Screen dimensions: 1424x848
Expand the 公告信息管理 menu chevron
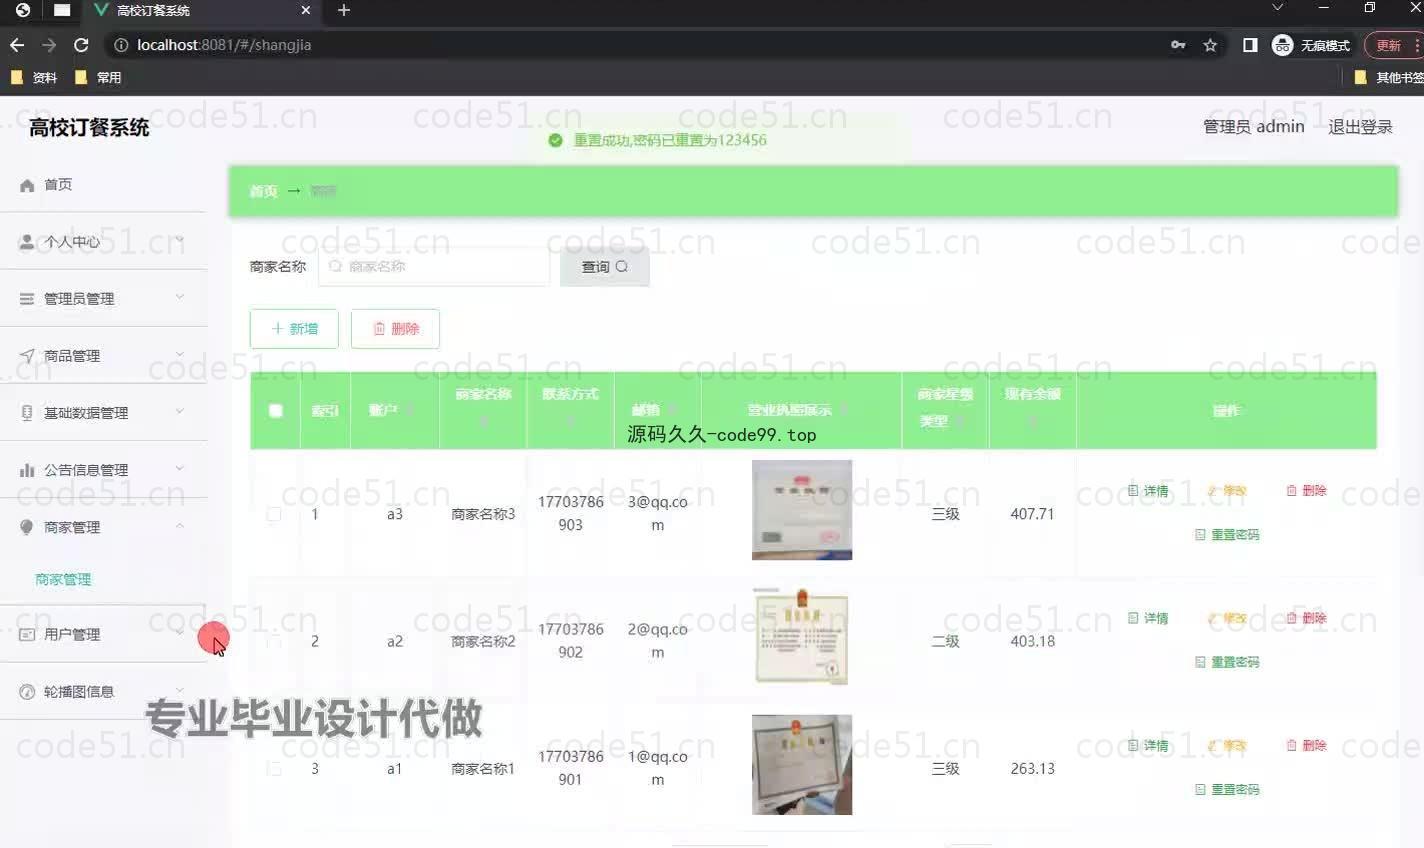[x=180, y=468]
